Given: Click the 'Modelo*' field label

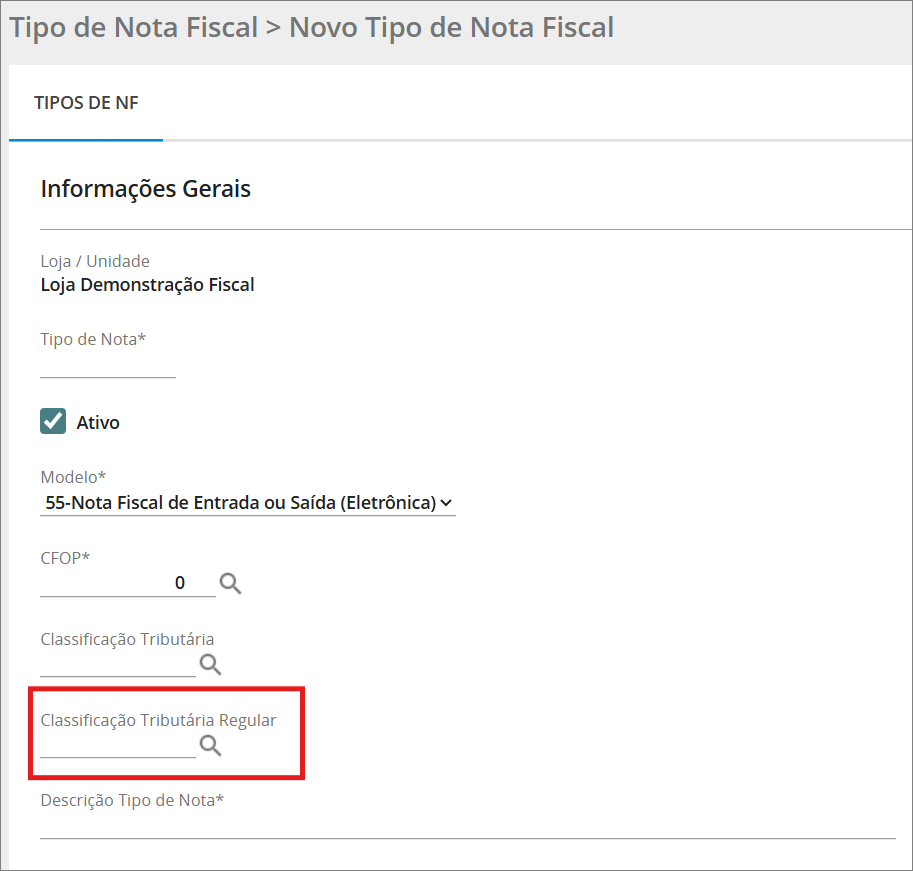Looking at the screenshot, I should pos(73,477).
